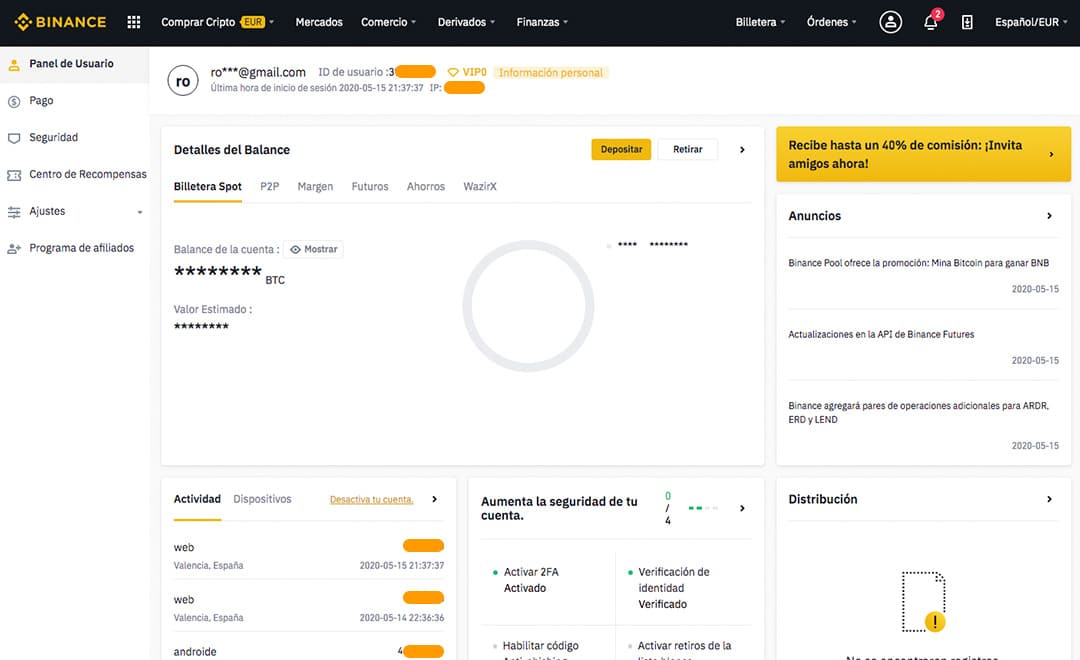Open Actividad panel chevron arrow
This screenshot has height=660, width=1080.
pos(434,499)
